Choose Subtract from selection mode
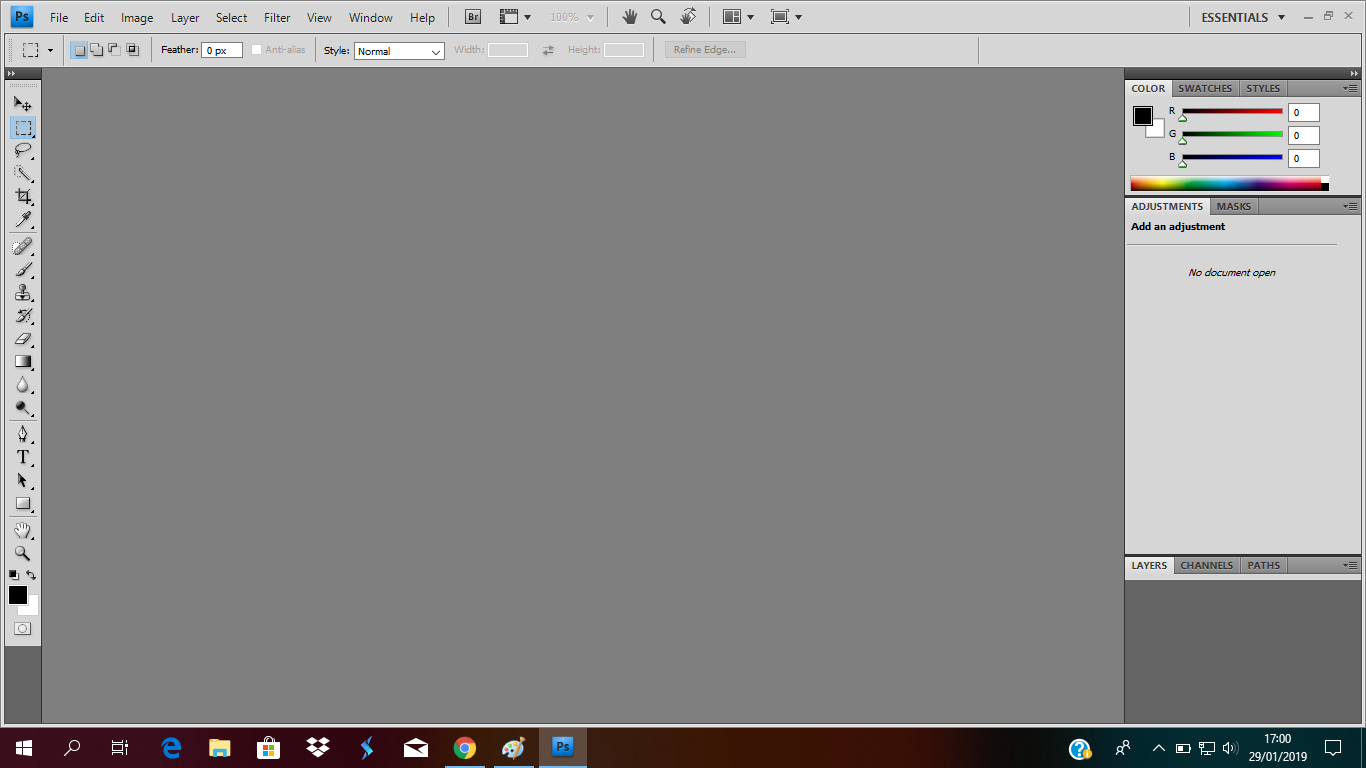 pyautogui.click(x=114, y=50)
